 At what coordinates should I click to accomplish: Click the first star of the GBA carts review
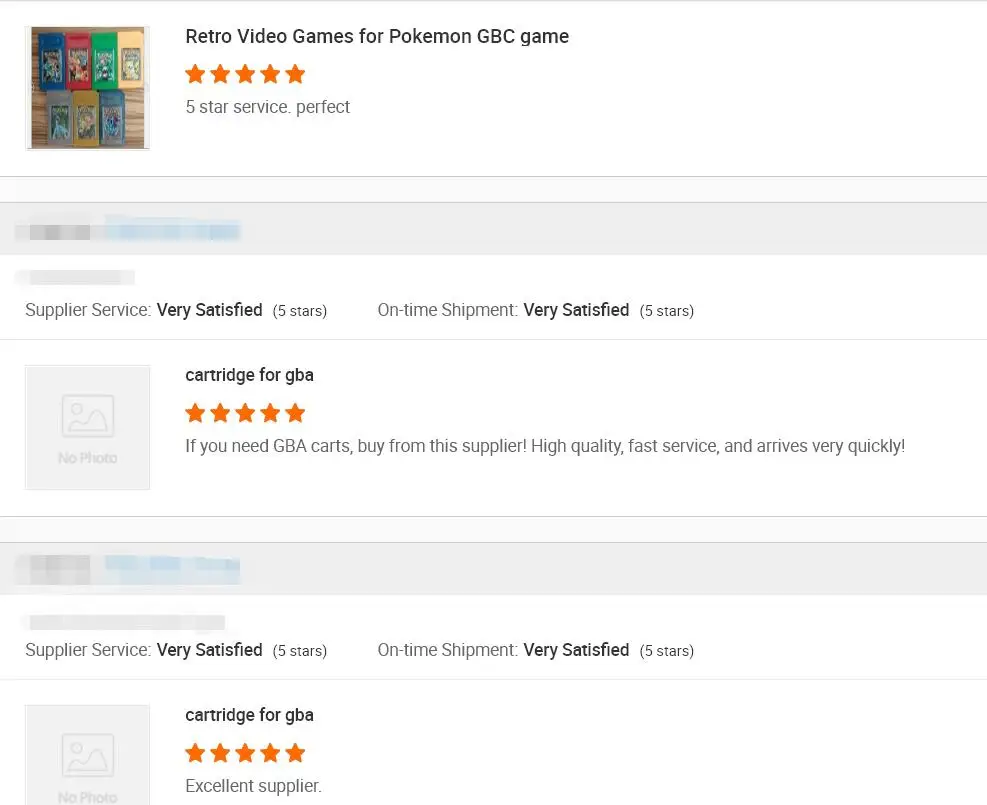(x=195, y=413)
